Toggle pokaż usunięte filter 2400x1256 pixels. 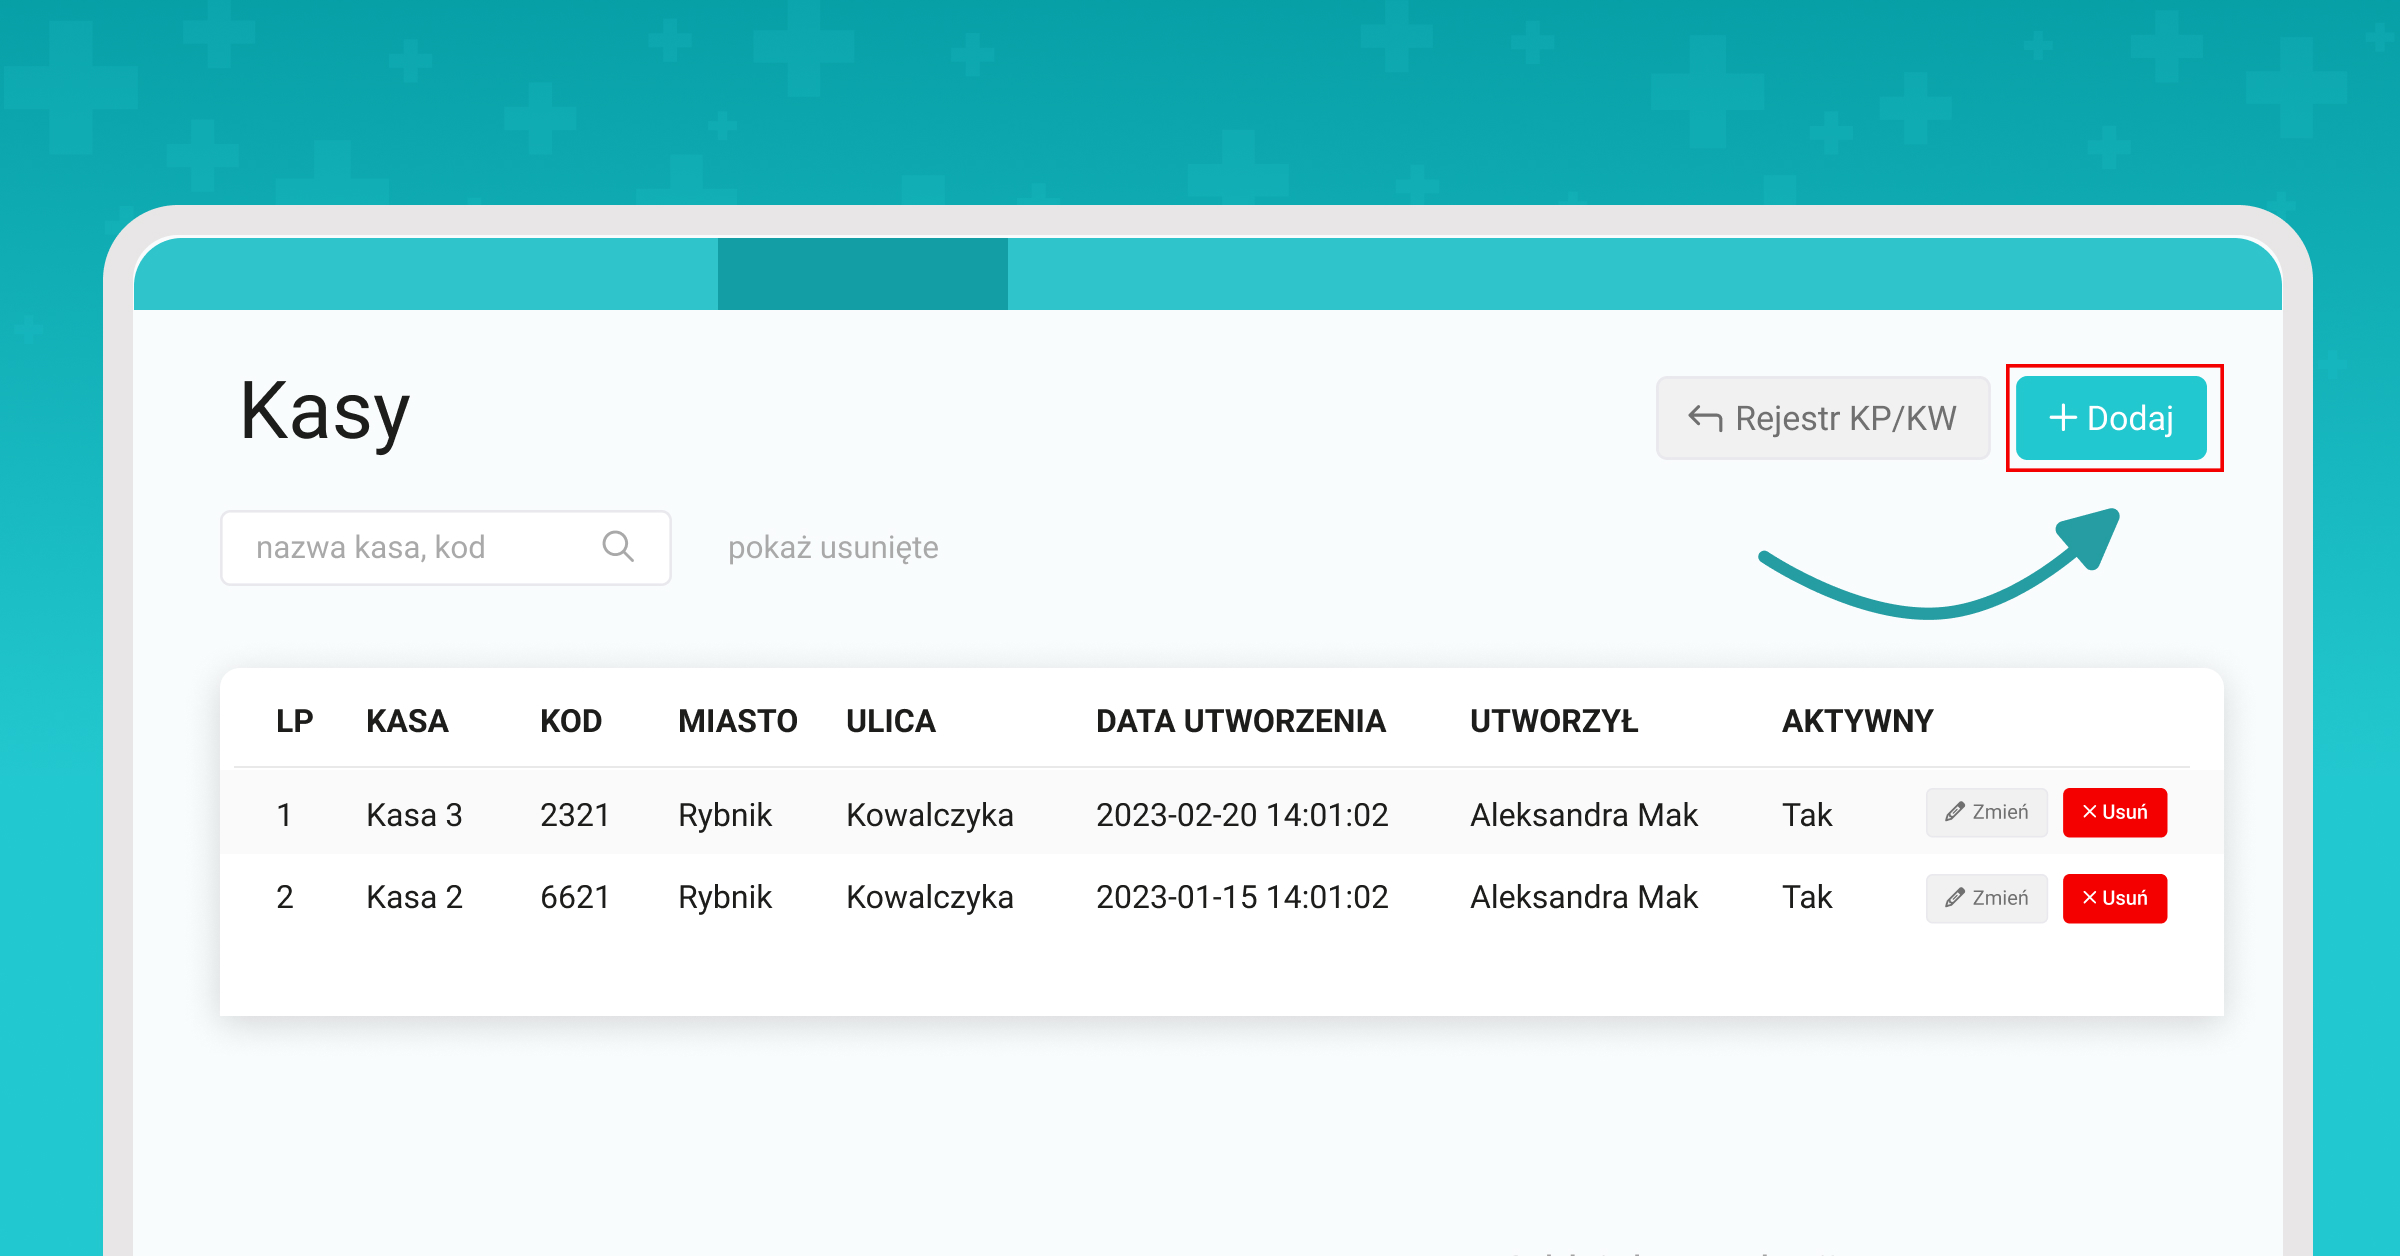(833, 548)
